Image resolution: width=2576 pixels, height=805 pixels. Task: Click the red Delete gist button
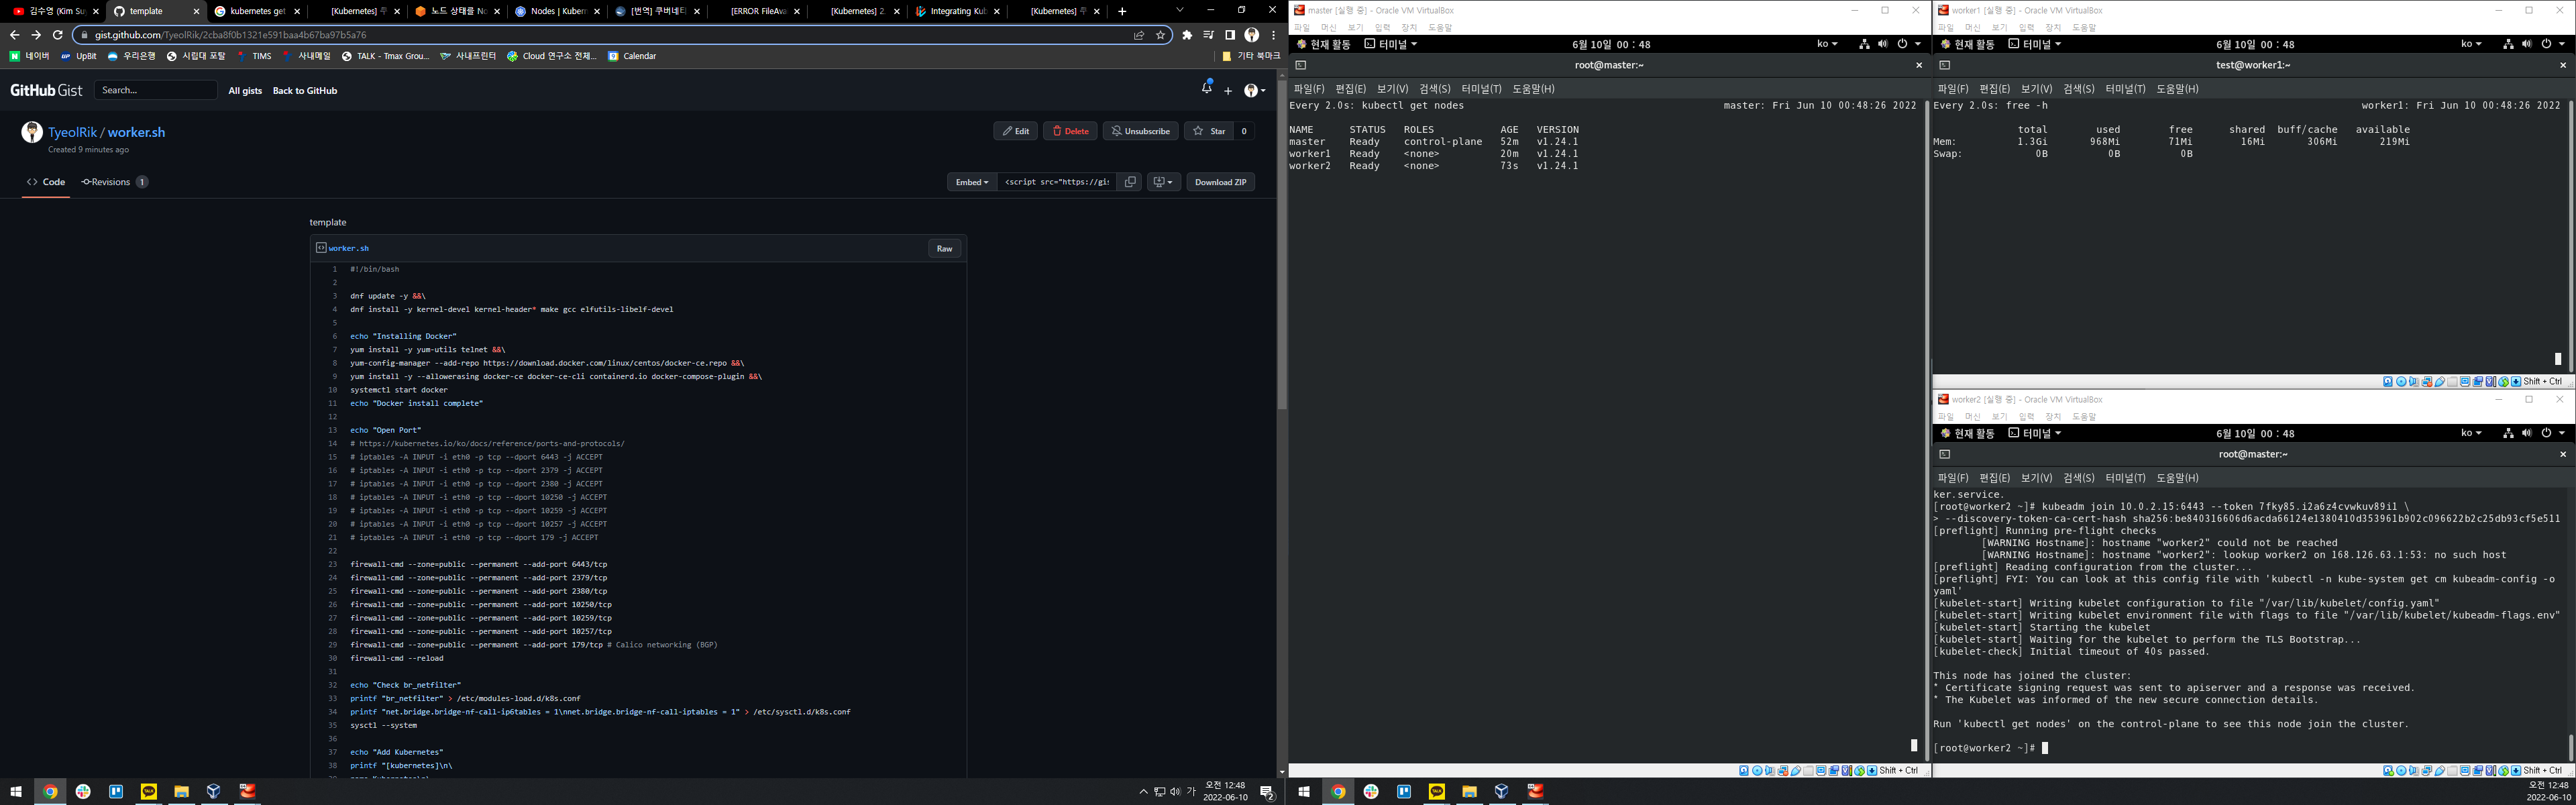coord(1070,131)
